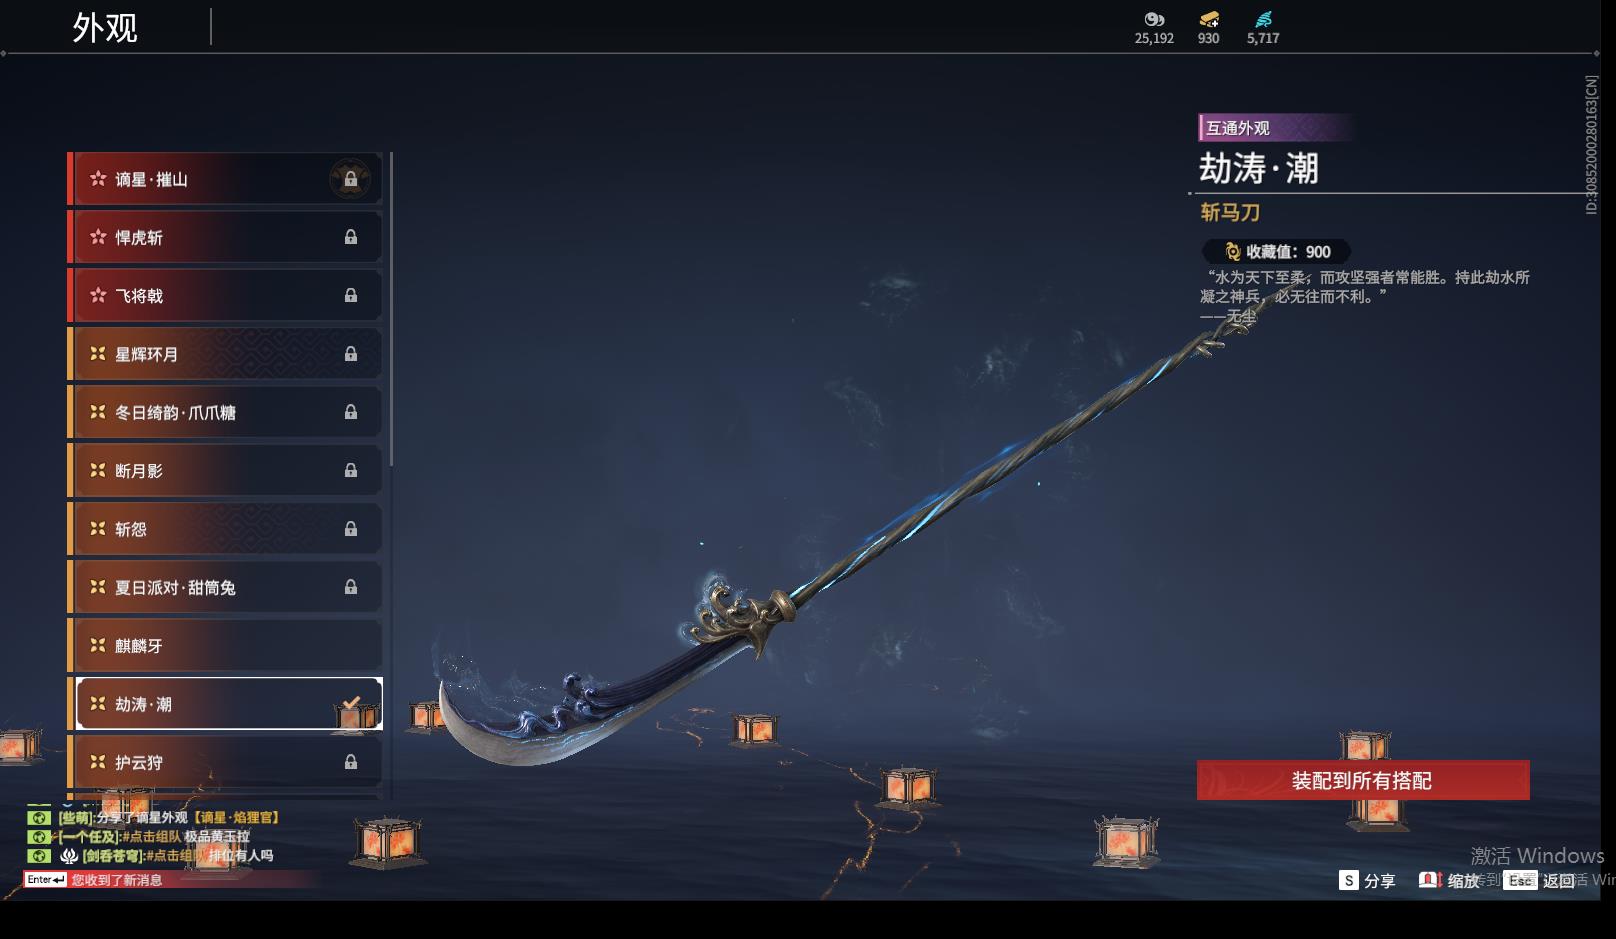Select the 星辉环月 appearance entry

pyautogui.click(x=225, y=354)
